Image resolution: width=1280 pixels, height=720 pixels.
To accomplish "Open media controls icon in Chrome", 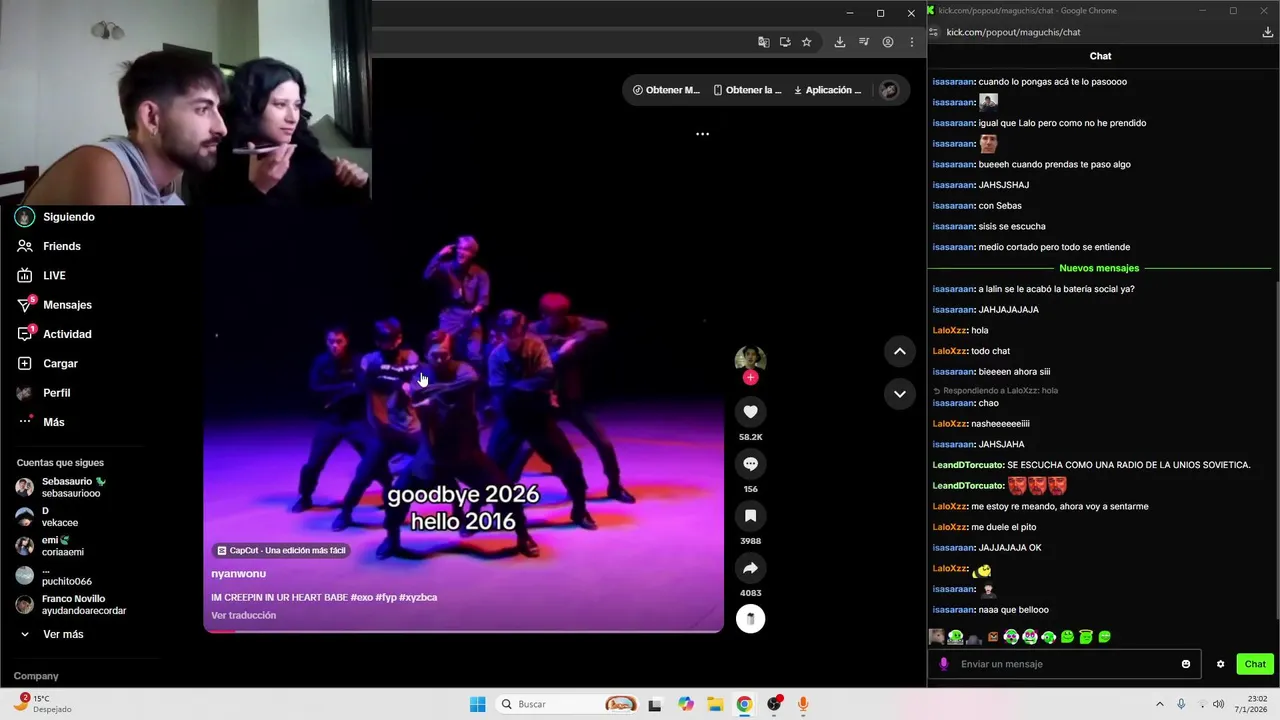I will pyautogui.click(x=864, y=42).
